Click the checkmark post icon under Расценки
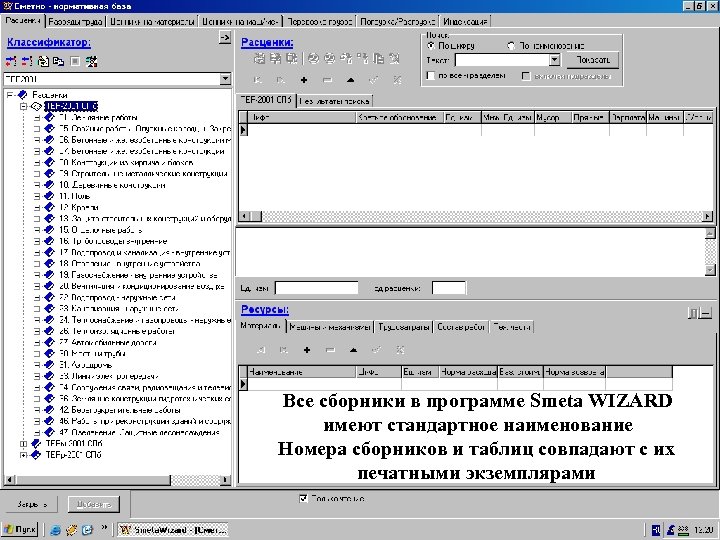 [374, 80]
